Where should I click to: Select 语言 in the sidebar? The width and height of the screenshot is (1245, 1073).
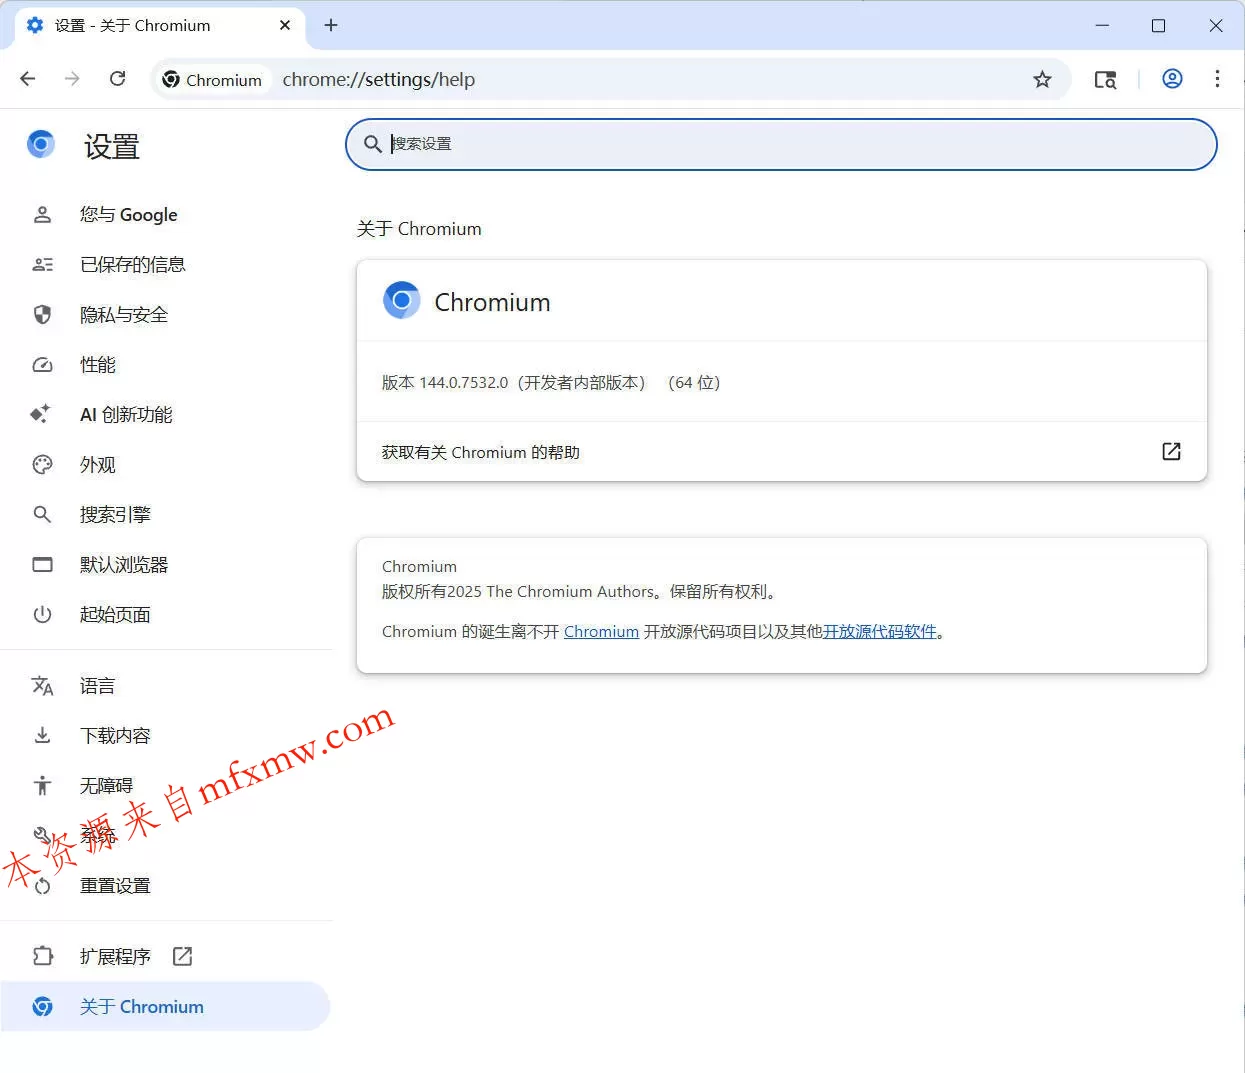click(x=165, y=686)
